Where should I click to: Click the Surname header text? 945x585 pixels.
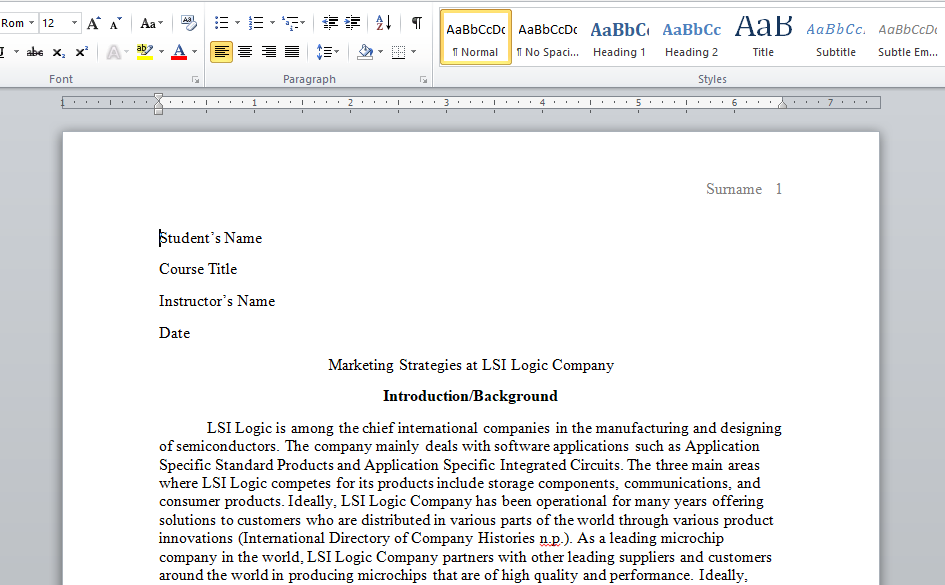pos(734,189)
